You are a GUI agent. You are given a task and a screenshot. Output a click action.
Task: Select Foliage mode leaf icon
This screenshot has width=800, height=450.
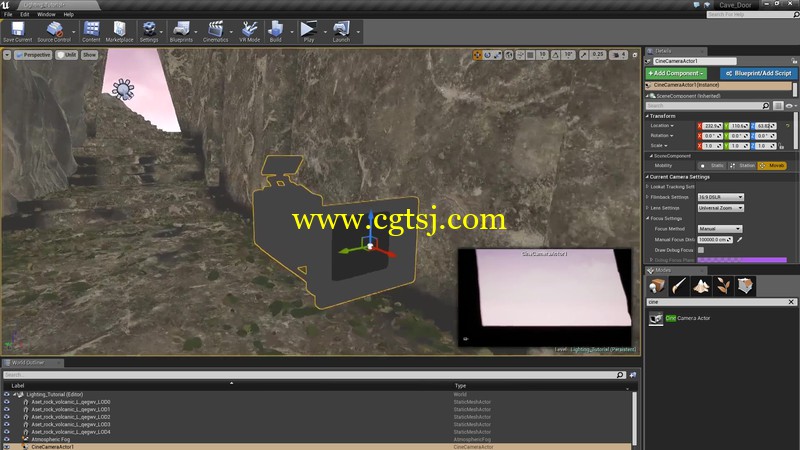723,286
